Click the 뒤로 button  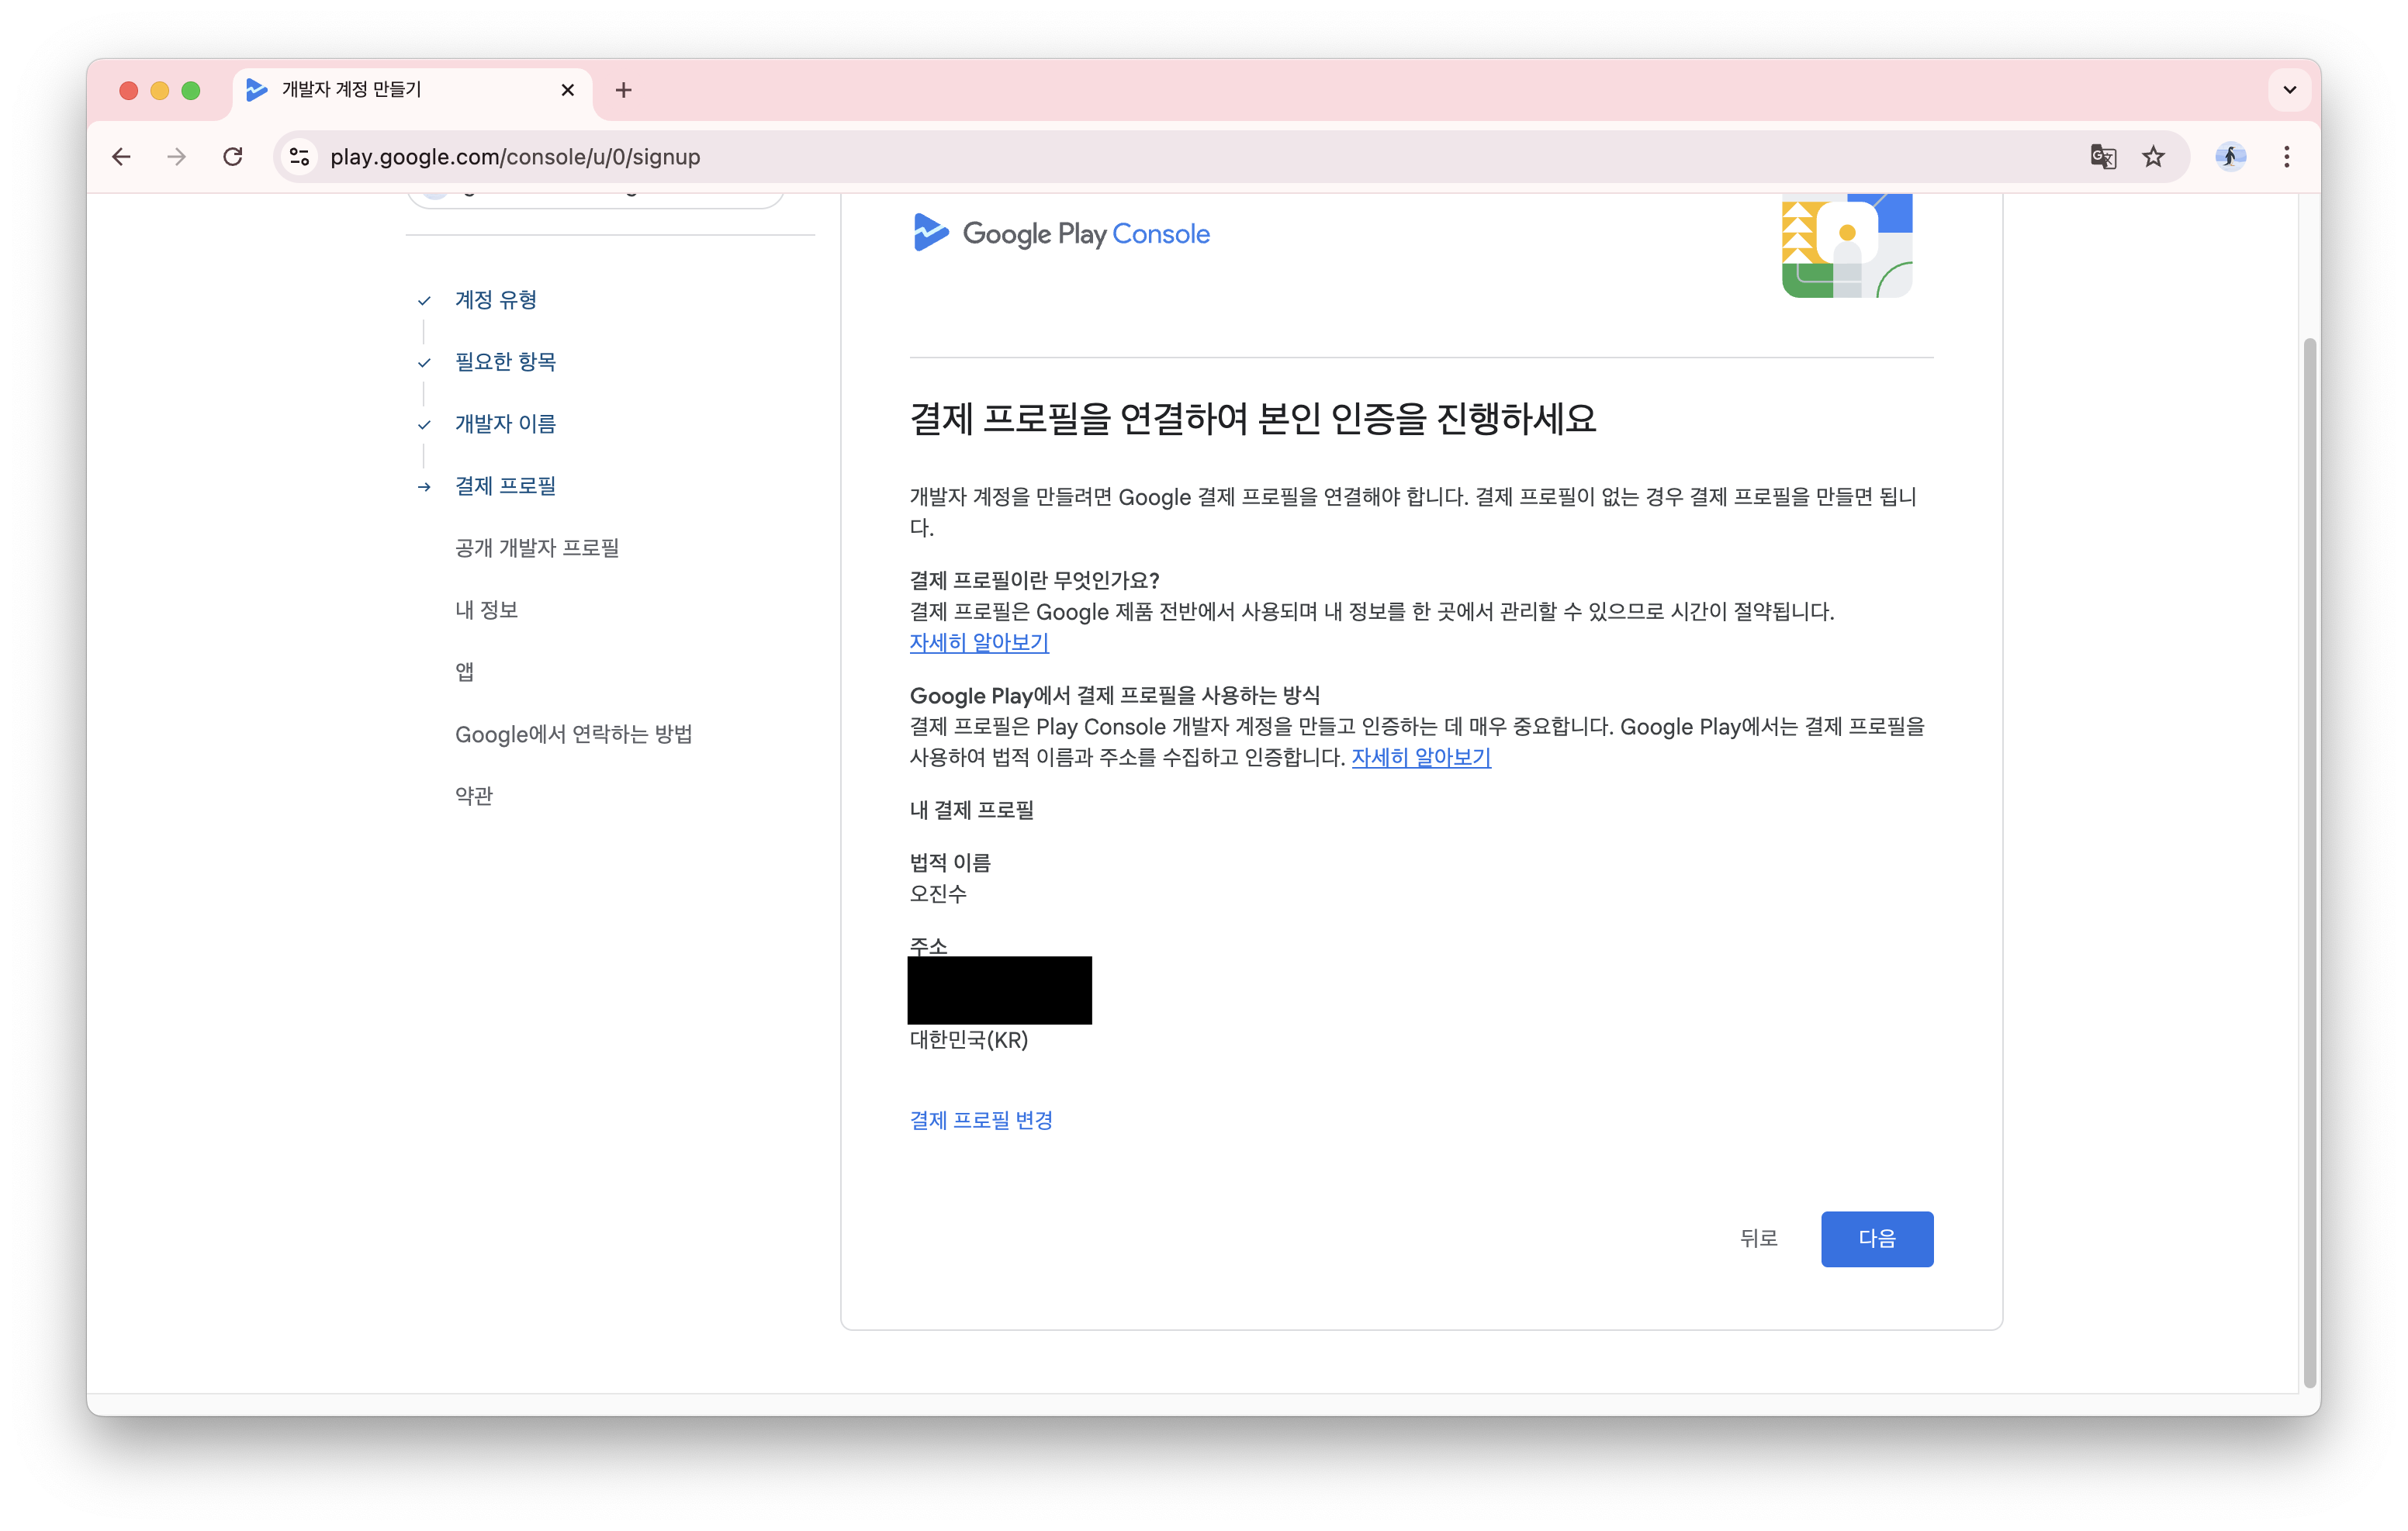tap(1760, 1238)
